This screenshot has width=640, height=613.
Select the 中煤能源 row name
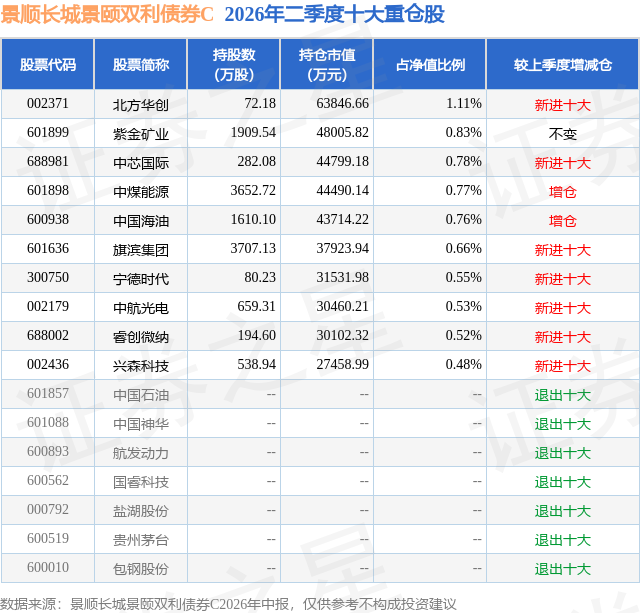[x=141, y=192]
